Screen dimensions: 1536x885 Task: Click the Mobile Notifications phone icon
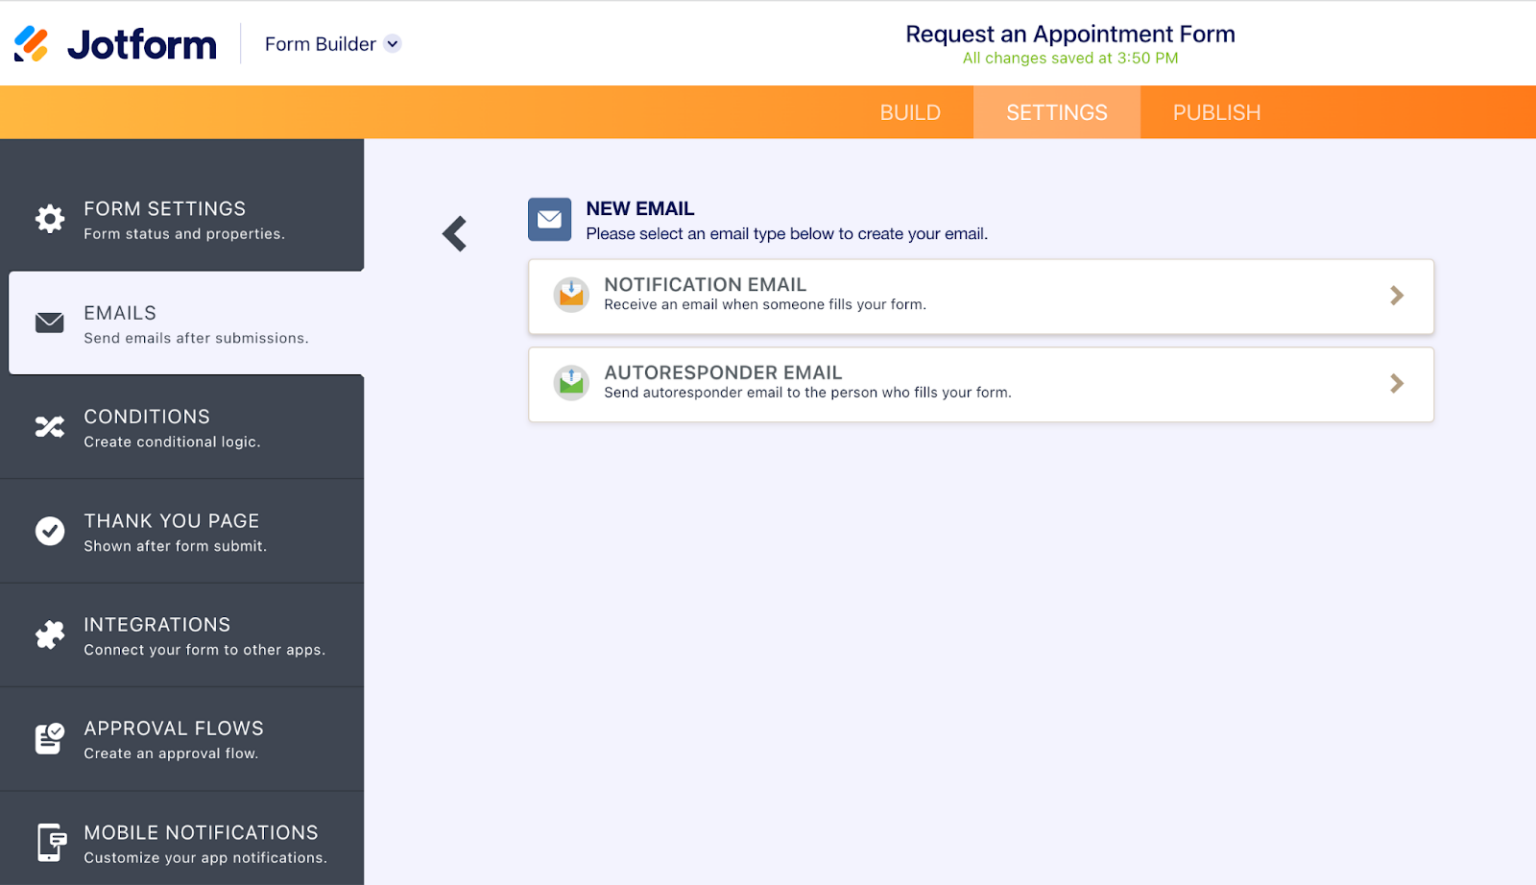click(50, 842)
